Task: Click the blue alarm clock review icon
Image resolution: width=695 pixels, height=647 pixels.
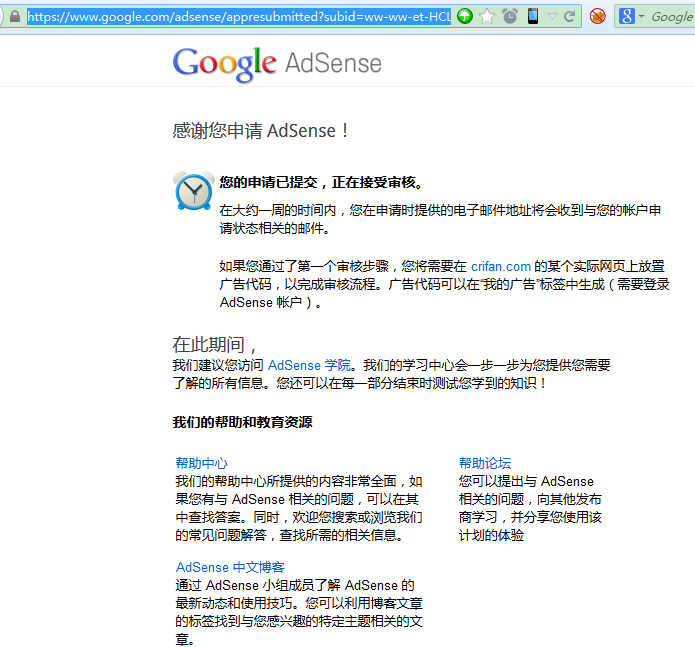Action: (x=194, y=191)
